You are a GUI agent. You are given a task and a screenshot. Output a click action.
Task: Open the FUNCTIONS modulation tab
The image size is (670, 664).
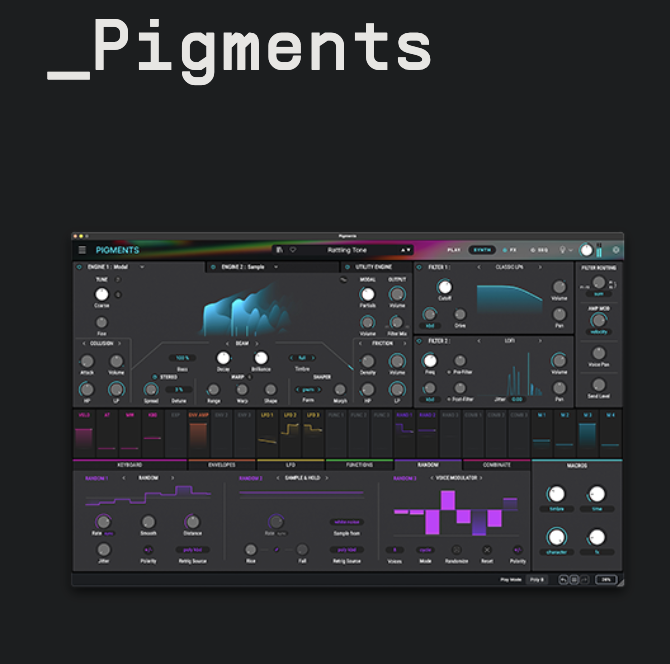coord(359,465)
